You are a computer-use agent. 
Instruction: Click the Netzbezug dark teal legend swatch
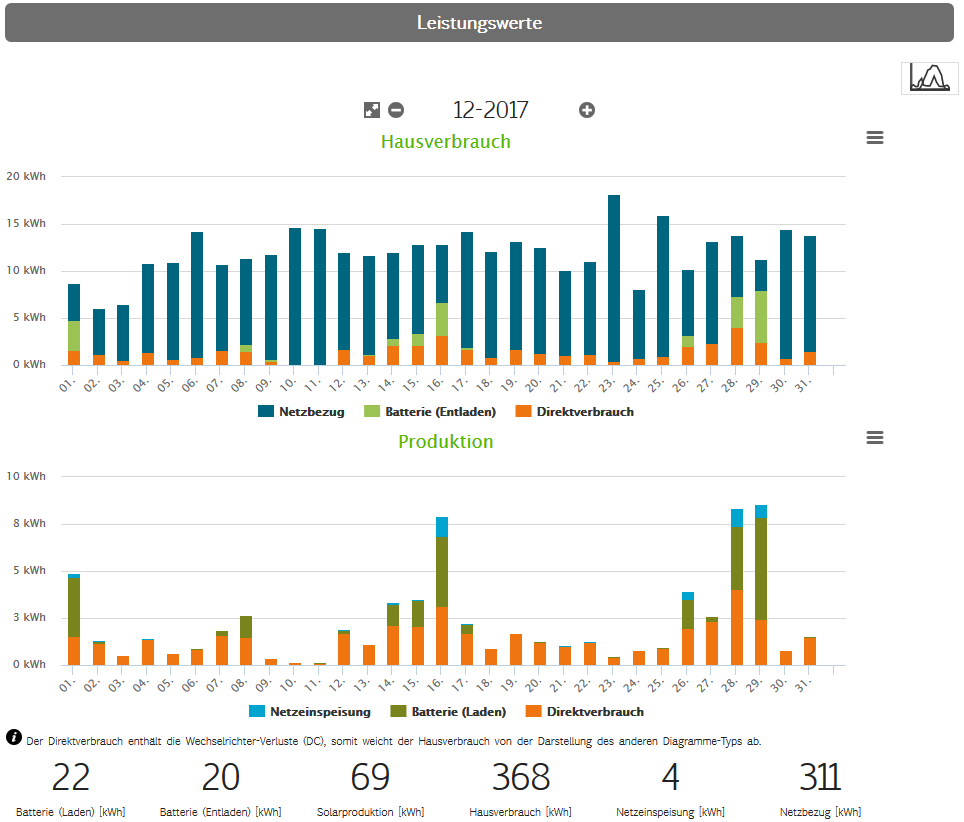tap(266, 411)
